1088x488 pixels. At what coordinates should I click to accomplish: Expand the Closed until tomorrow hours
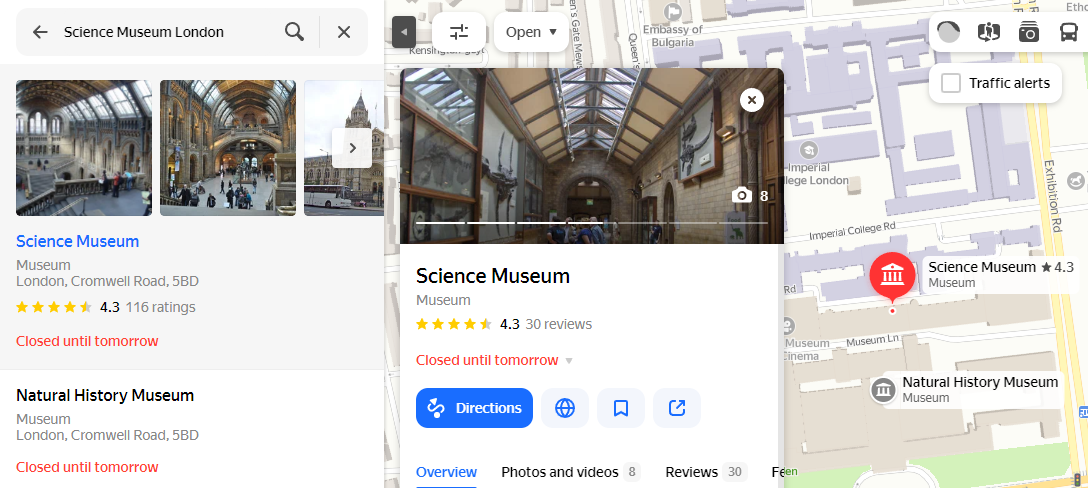click(569, 361)
